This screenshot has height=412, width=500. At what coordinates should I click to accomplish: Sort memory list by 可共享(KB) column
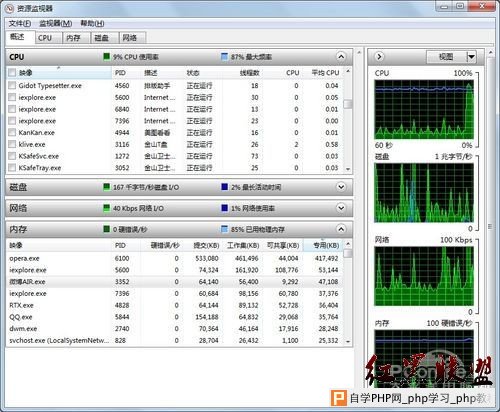[x=283, y=245]
